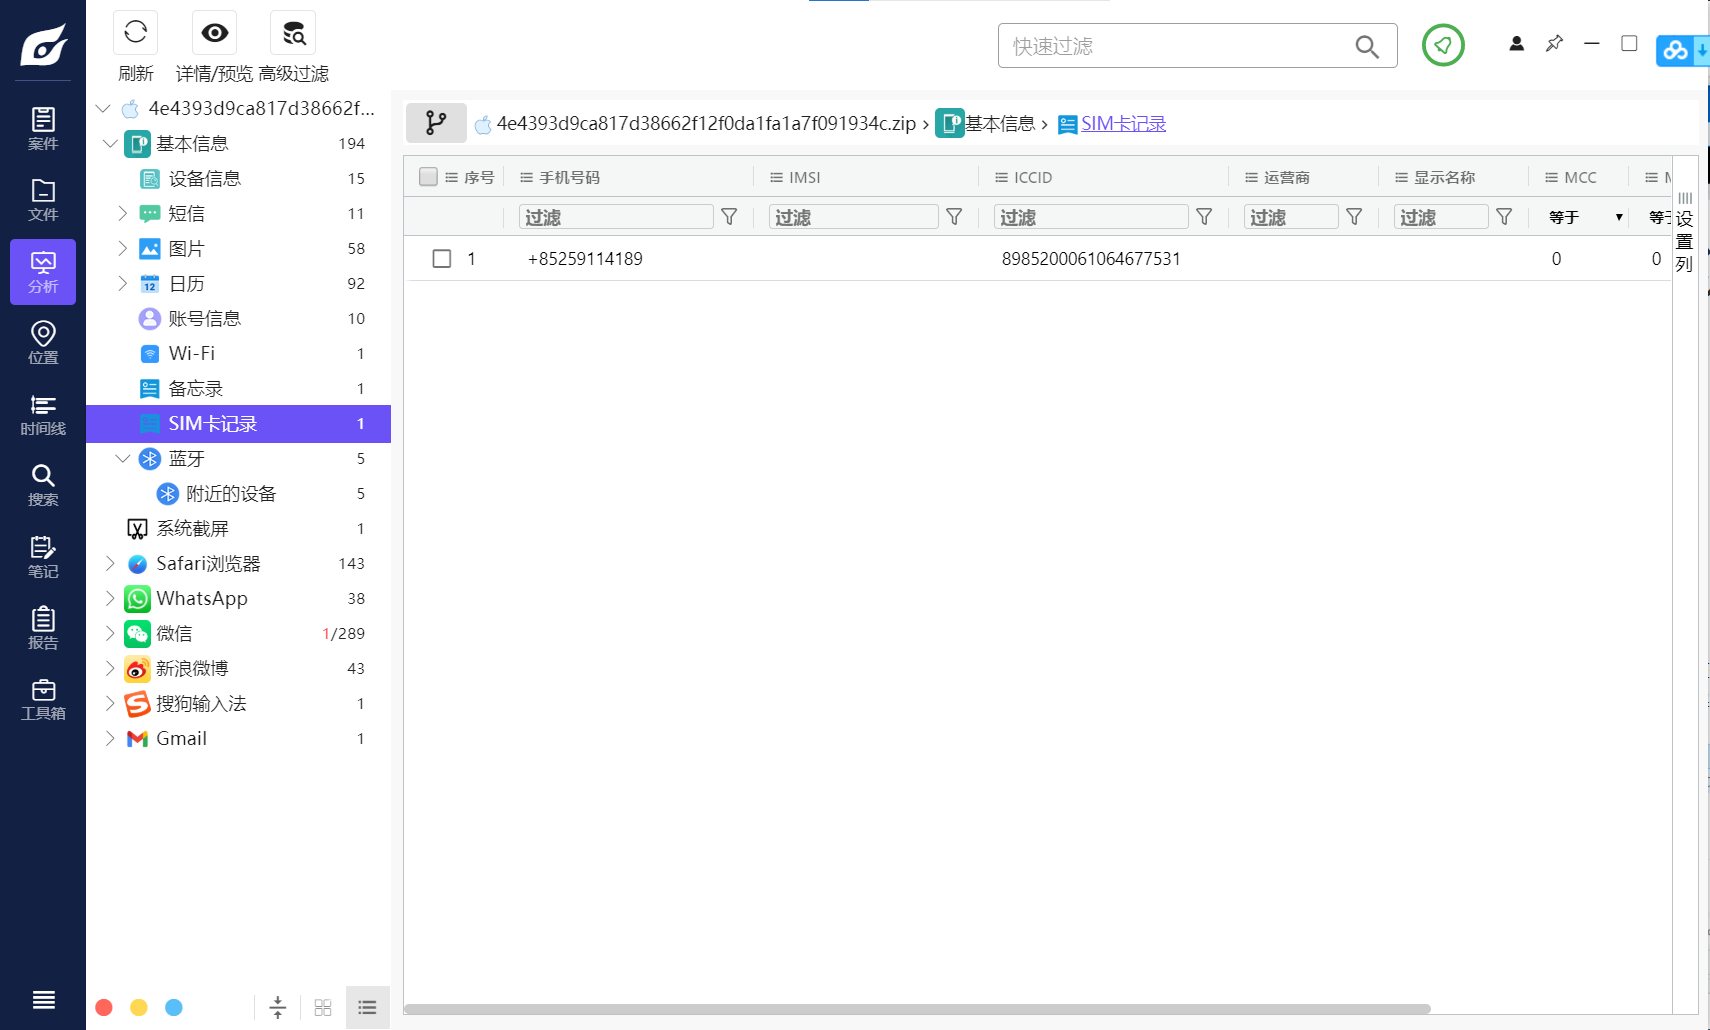The image size is (1710, 1030).
Task: Open the Location (位置) sidebar section
Action: 43,343
